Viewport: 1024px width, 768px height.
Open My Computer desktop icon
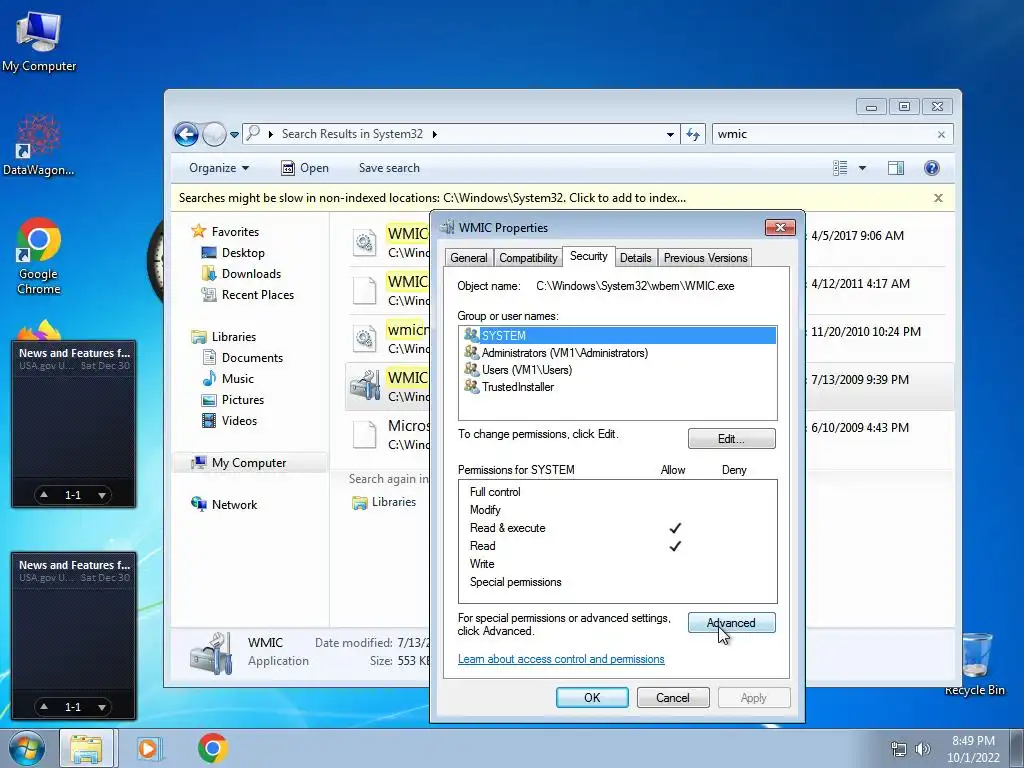(39, 41)
